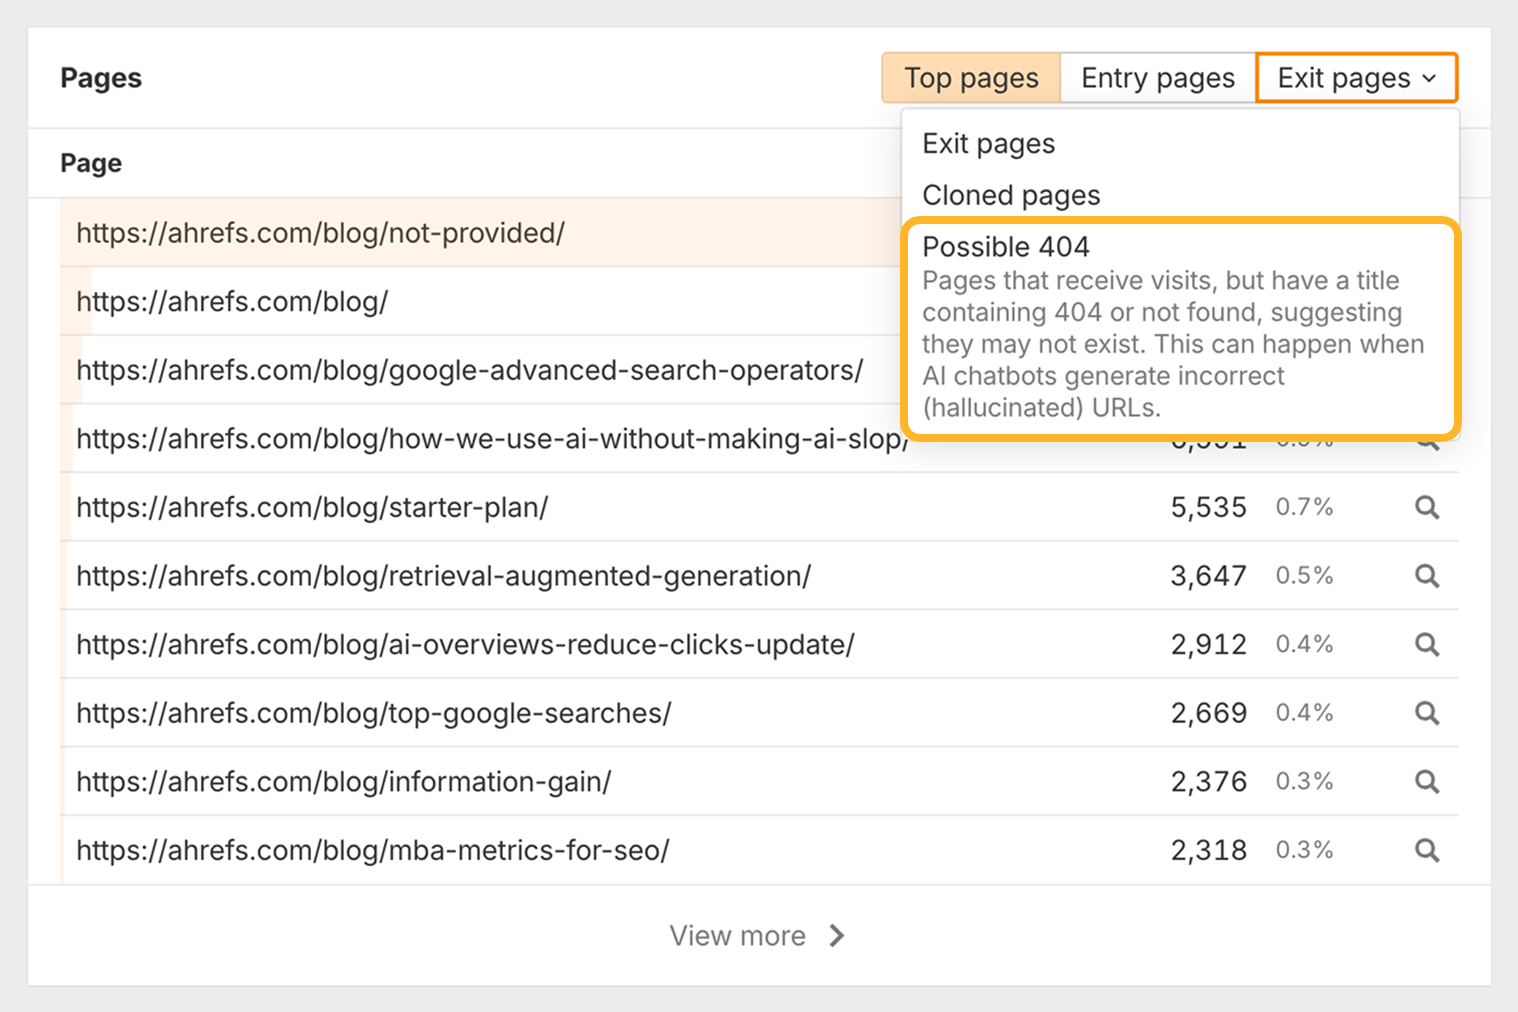Click the magnifier icon for ai-overviews-reduce-clicks-update row
The height and width of the screenshot is (1012, 1518).
point(1427,645)
